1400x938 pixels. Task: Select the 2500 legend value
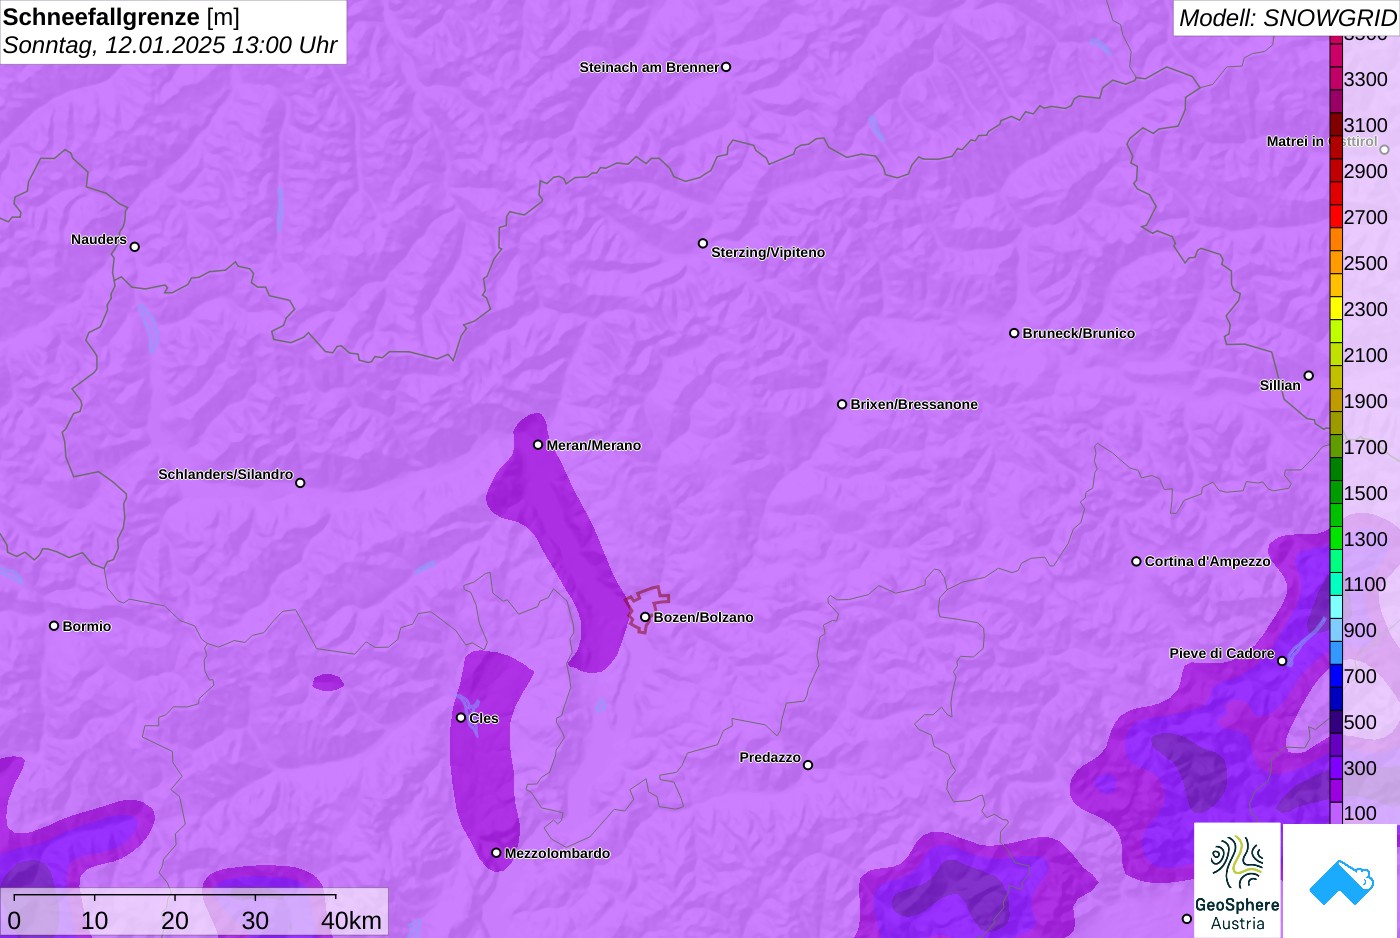coord(1366,263)
